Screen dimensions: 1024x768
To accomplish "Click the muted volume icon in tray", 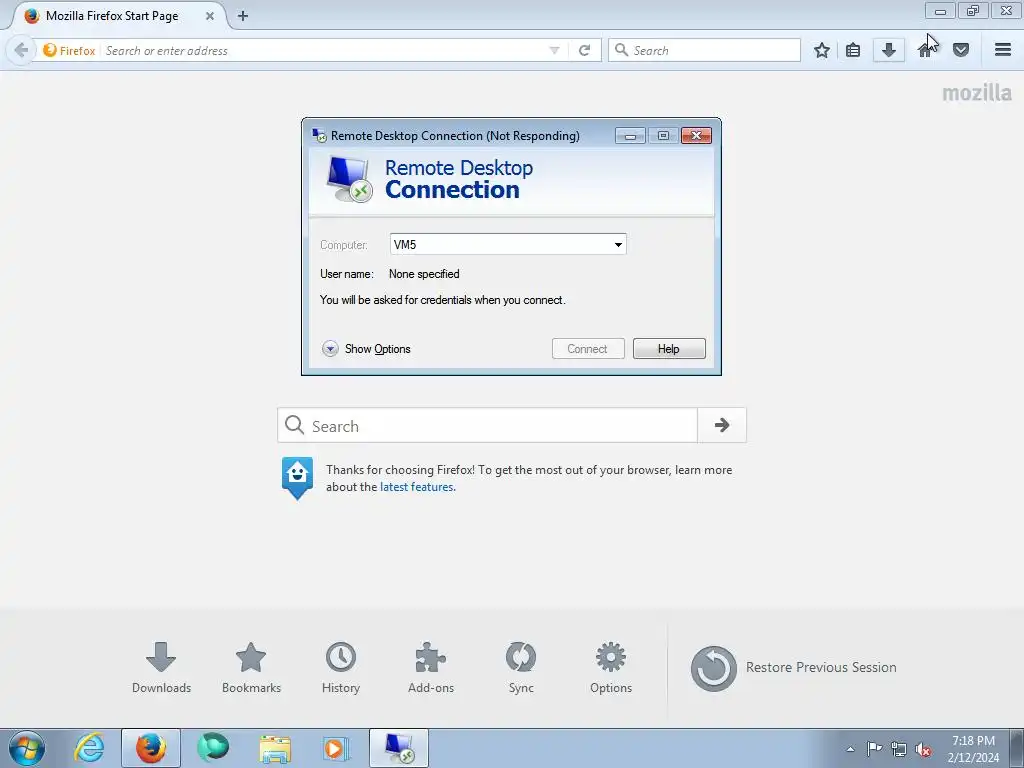I will point(923,749).
